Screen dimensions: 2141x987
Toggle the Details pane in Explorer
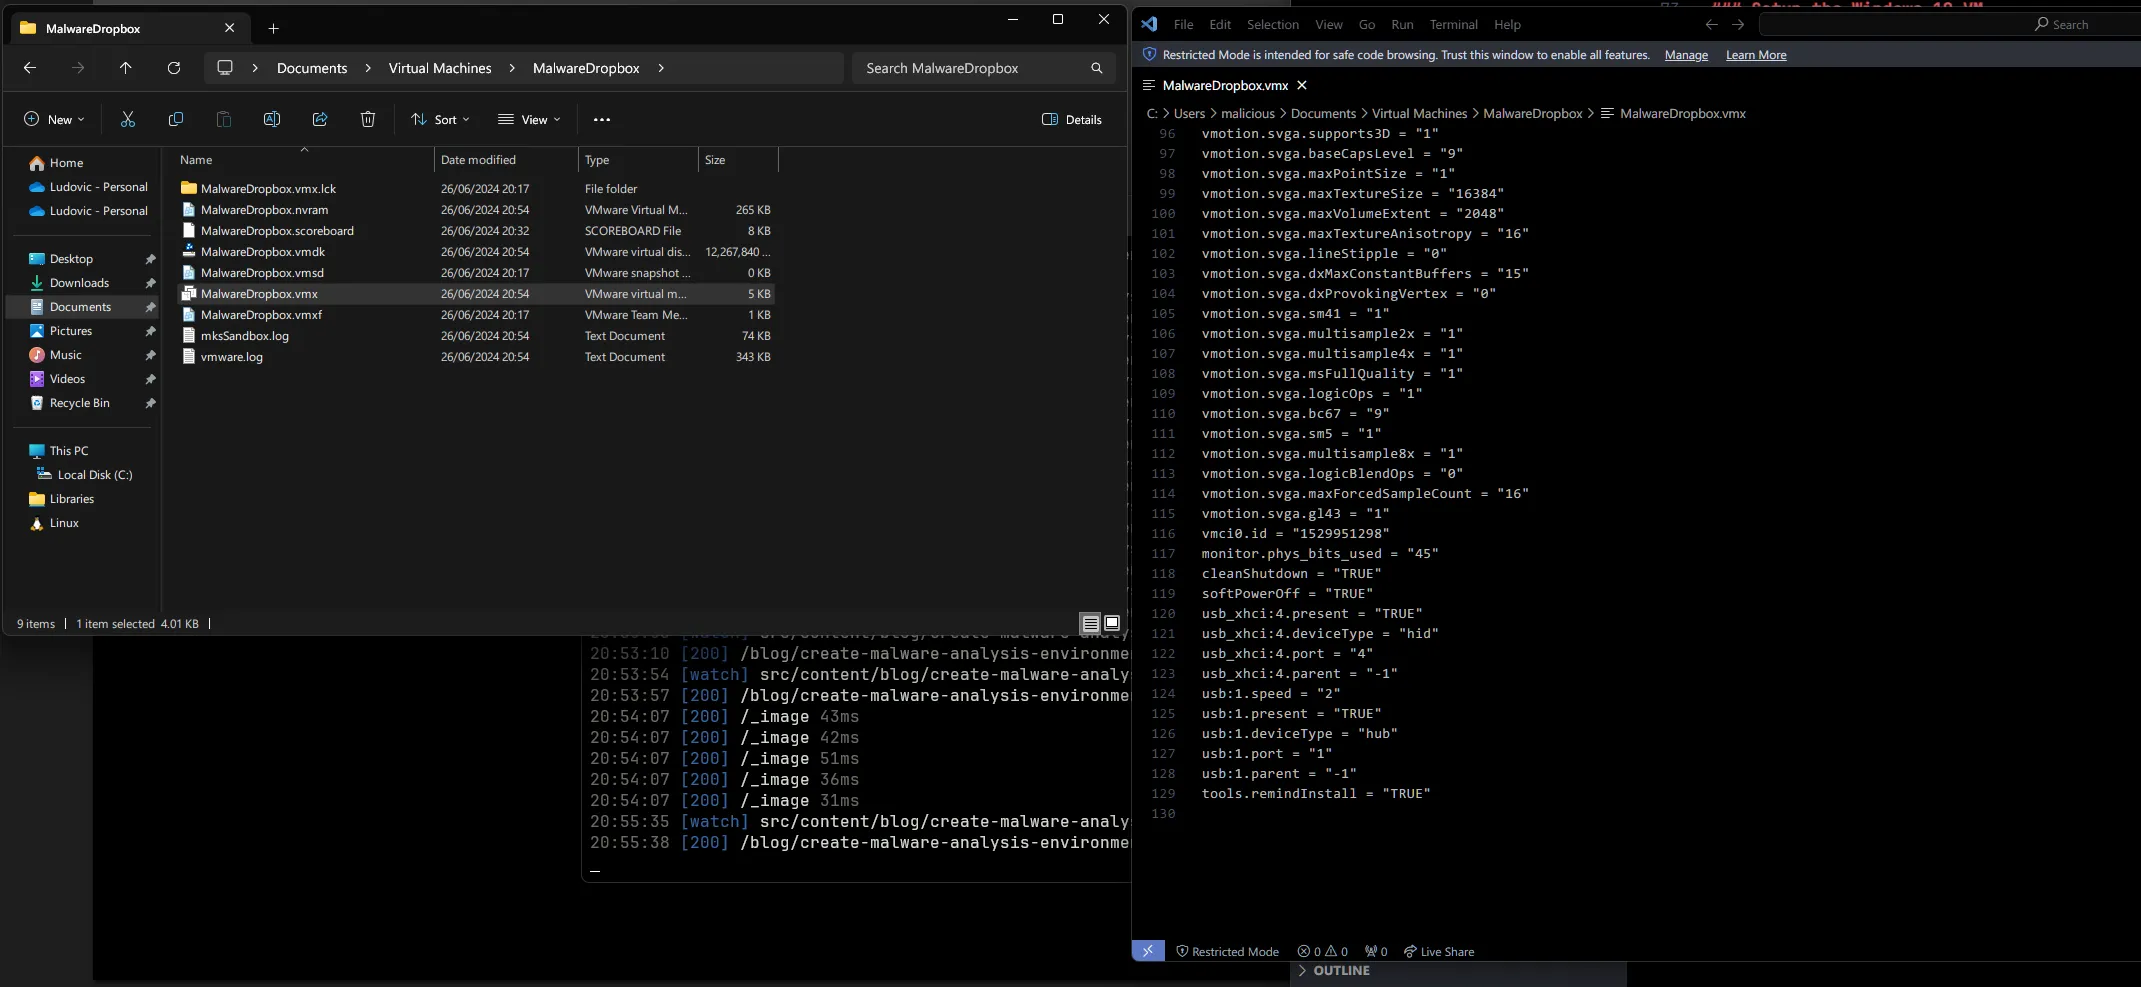click(x=1072, y=120)
